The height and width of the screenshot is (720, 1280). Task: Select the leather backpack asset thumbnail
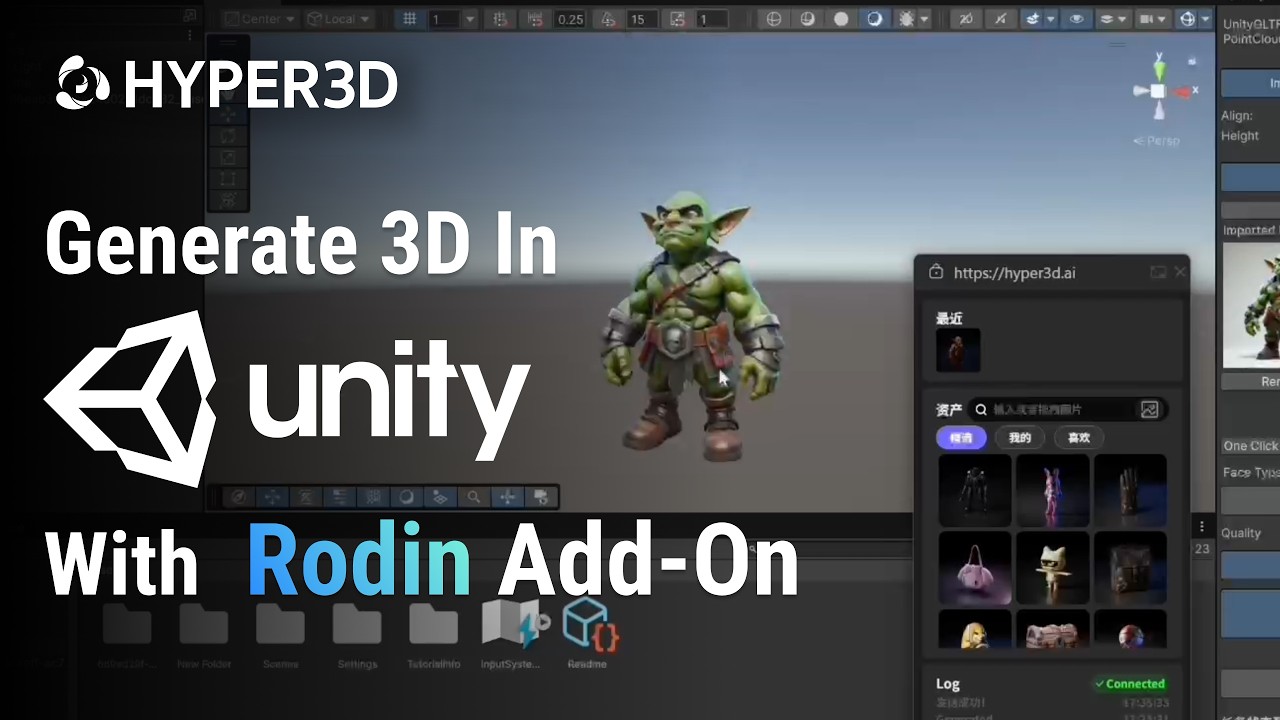1130,568
